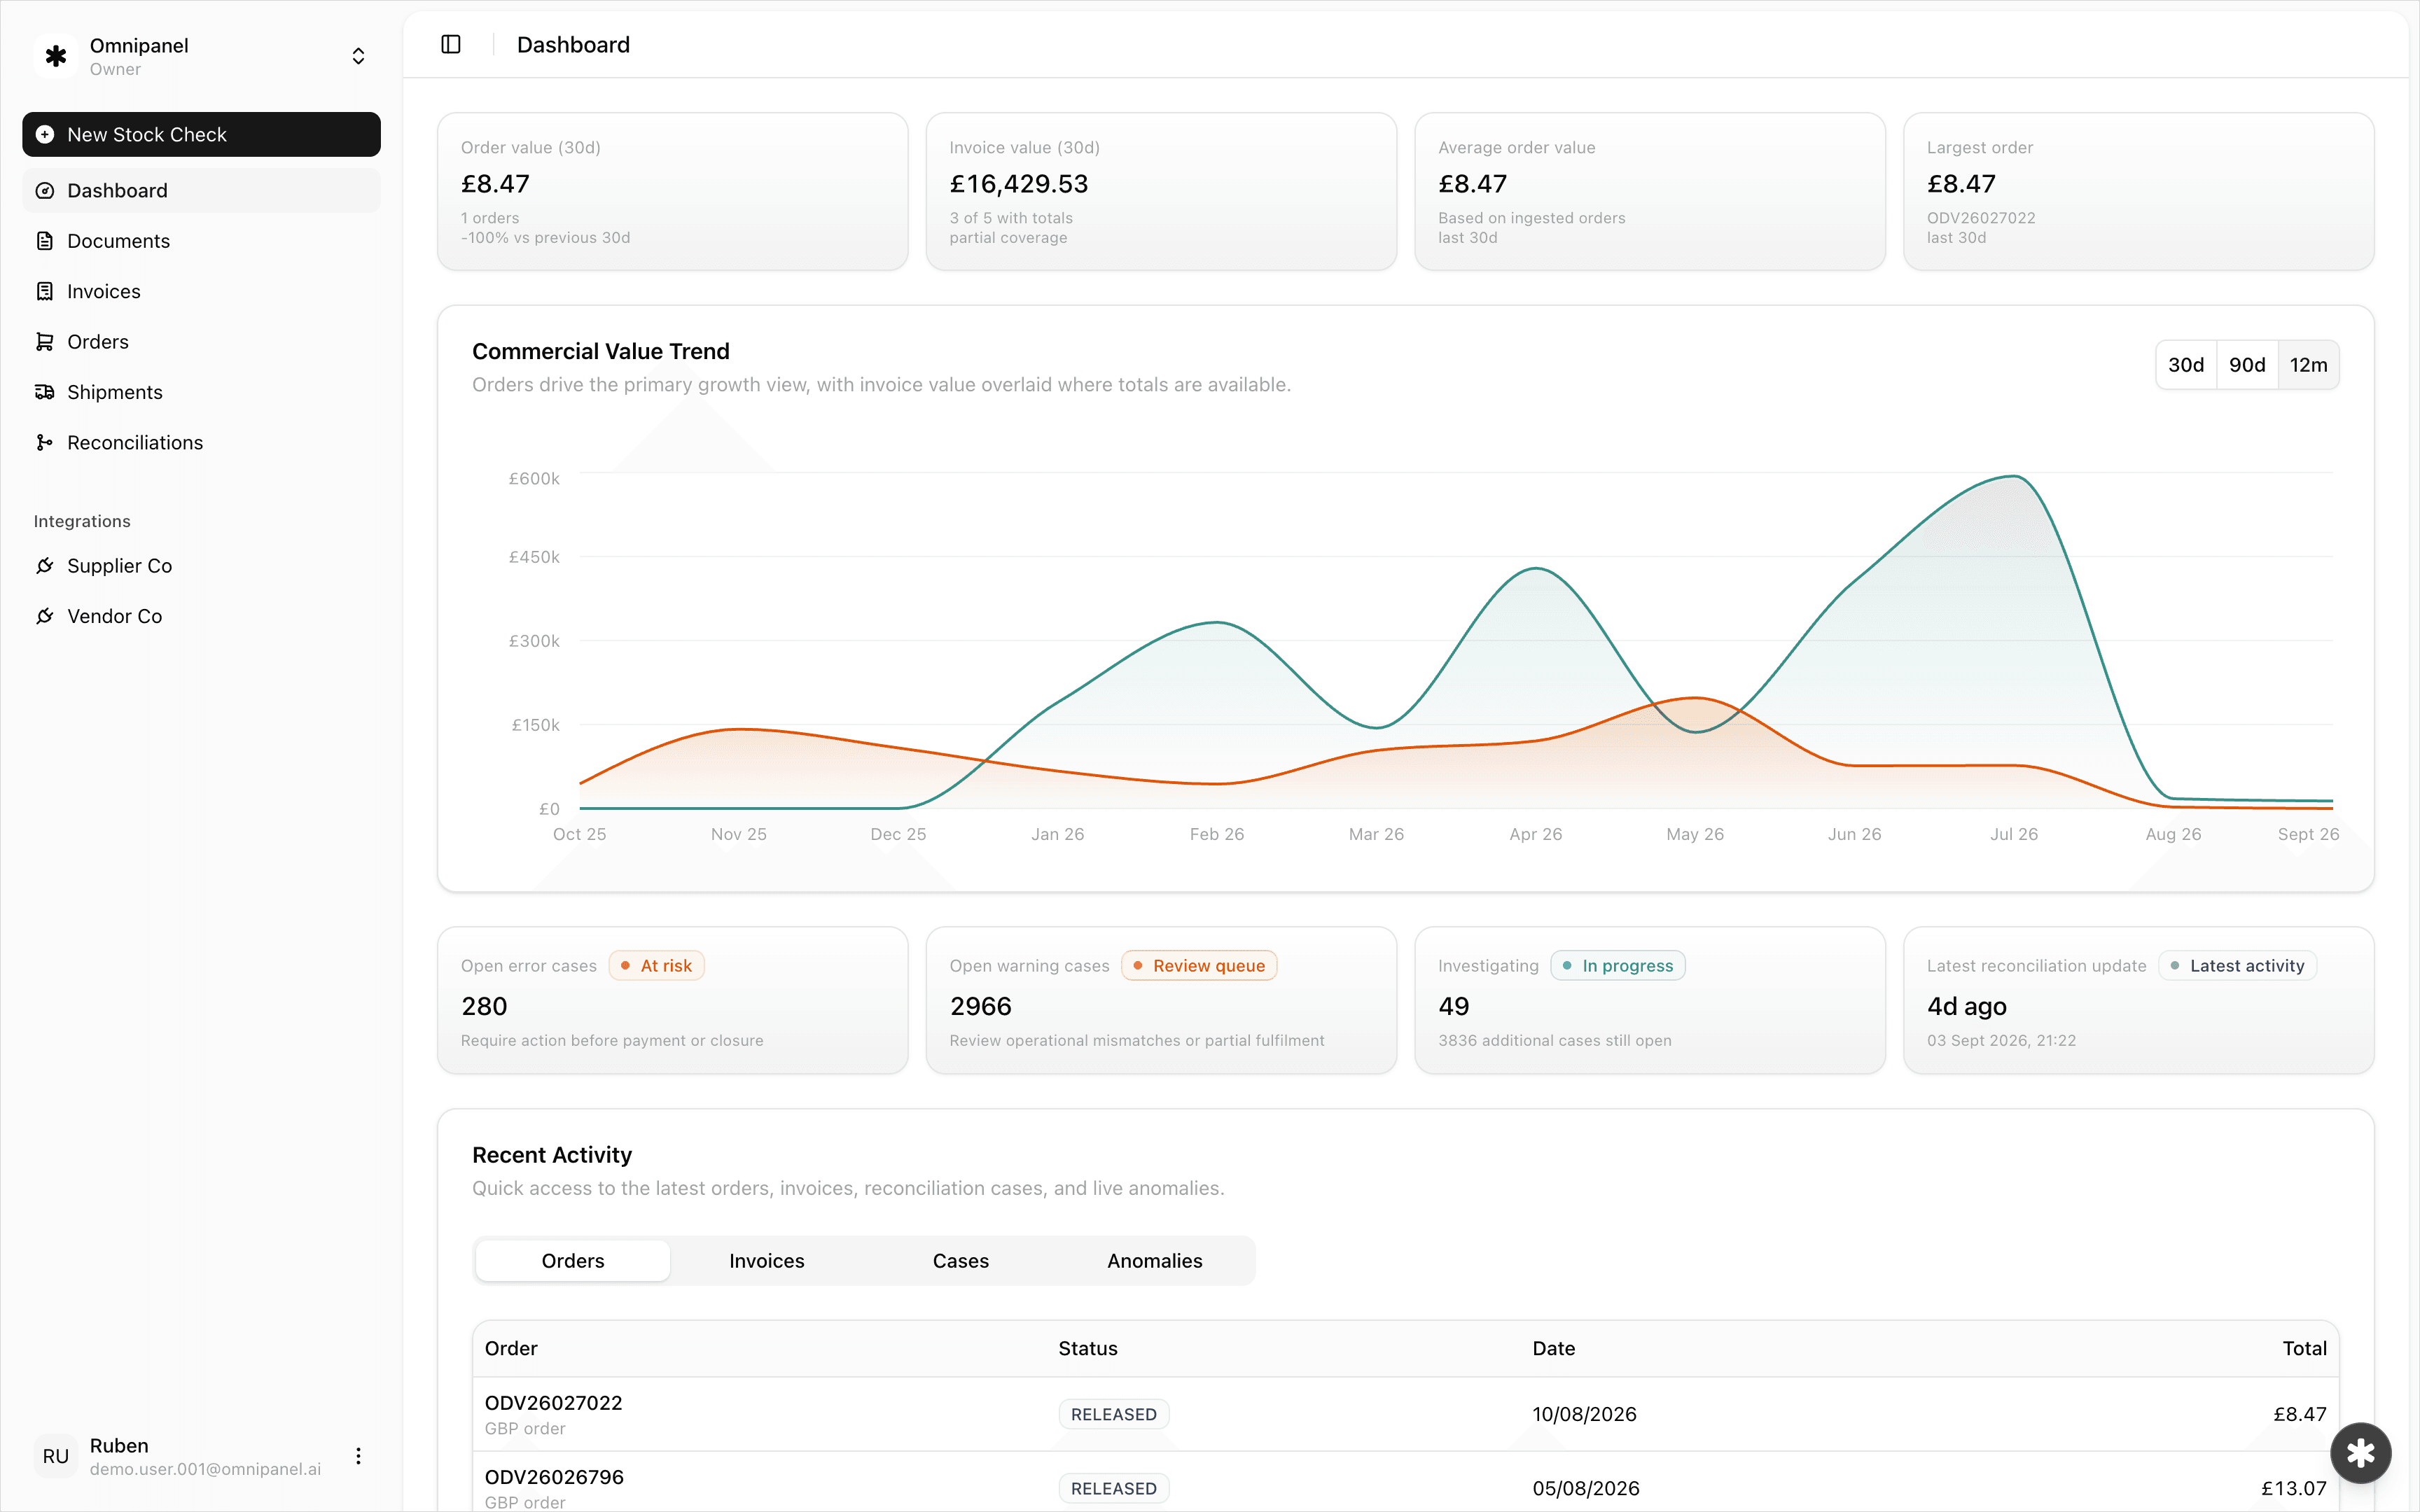Click the Jul 26 peak on chart

click(x=2014, y=477)
